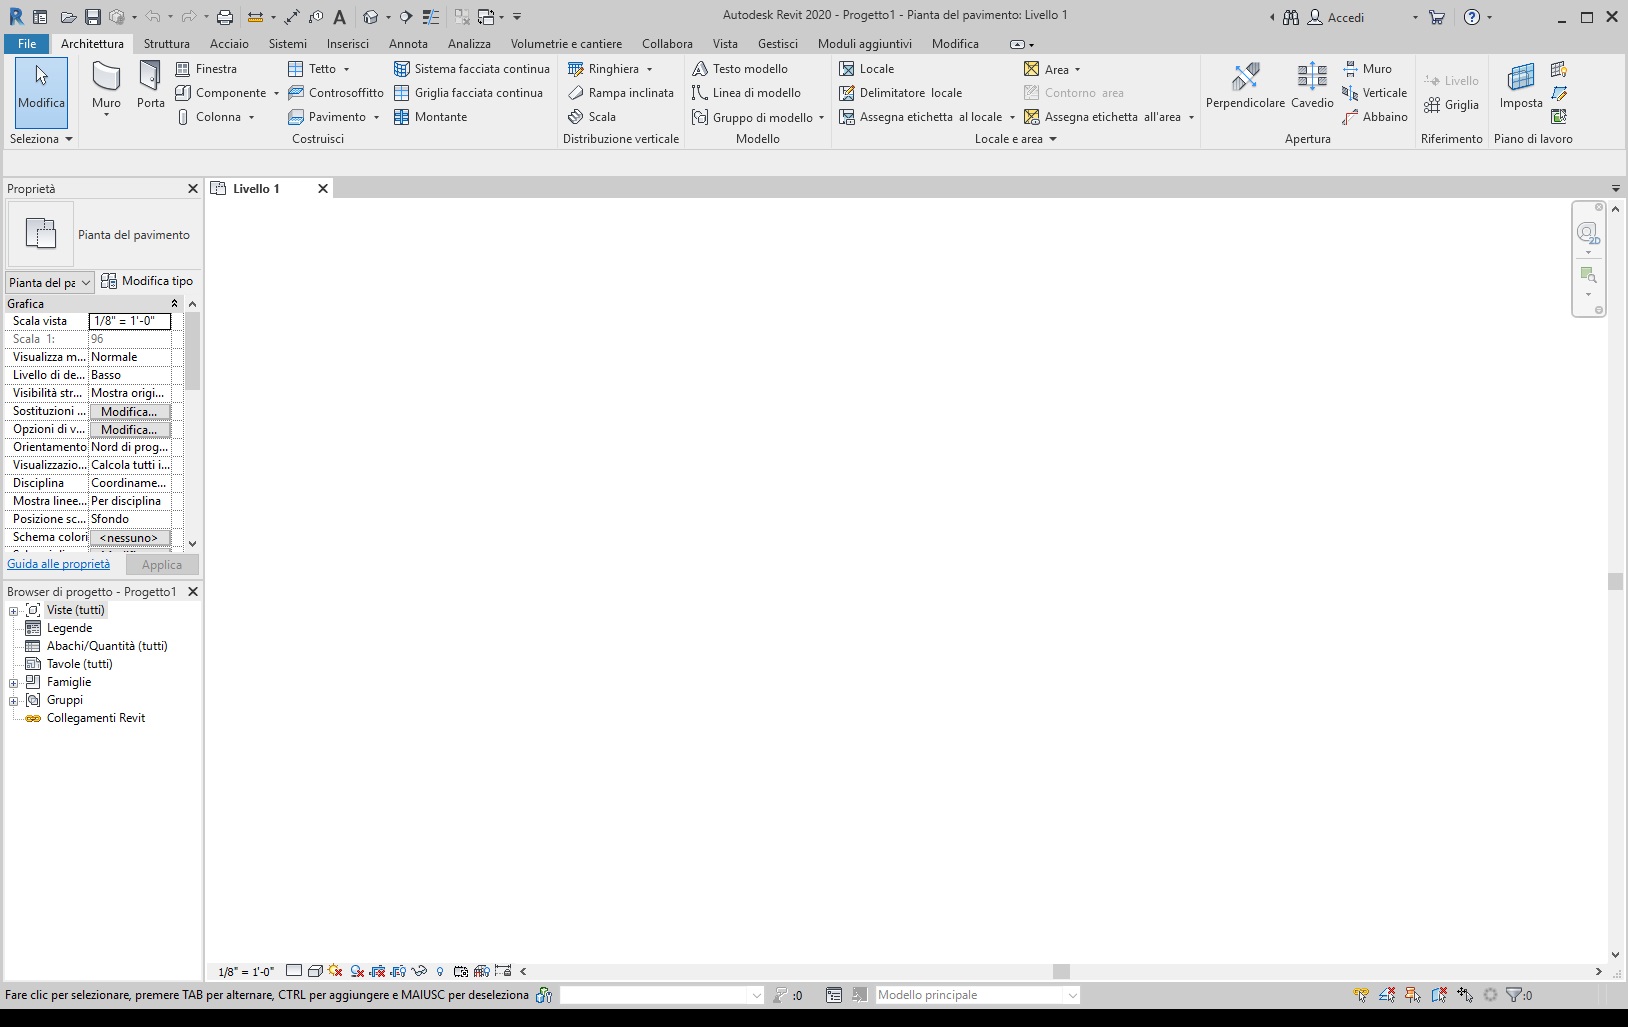1628x1028 pixels.
Task: Open the Tetto roof dropdown arrow
Action: point(347,69)
